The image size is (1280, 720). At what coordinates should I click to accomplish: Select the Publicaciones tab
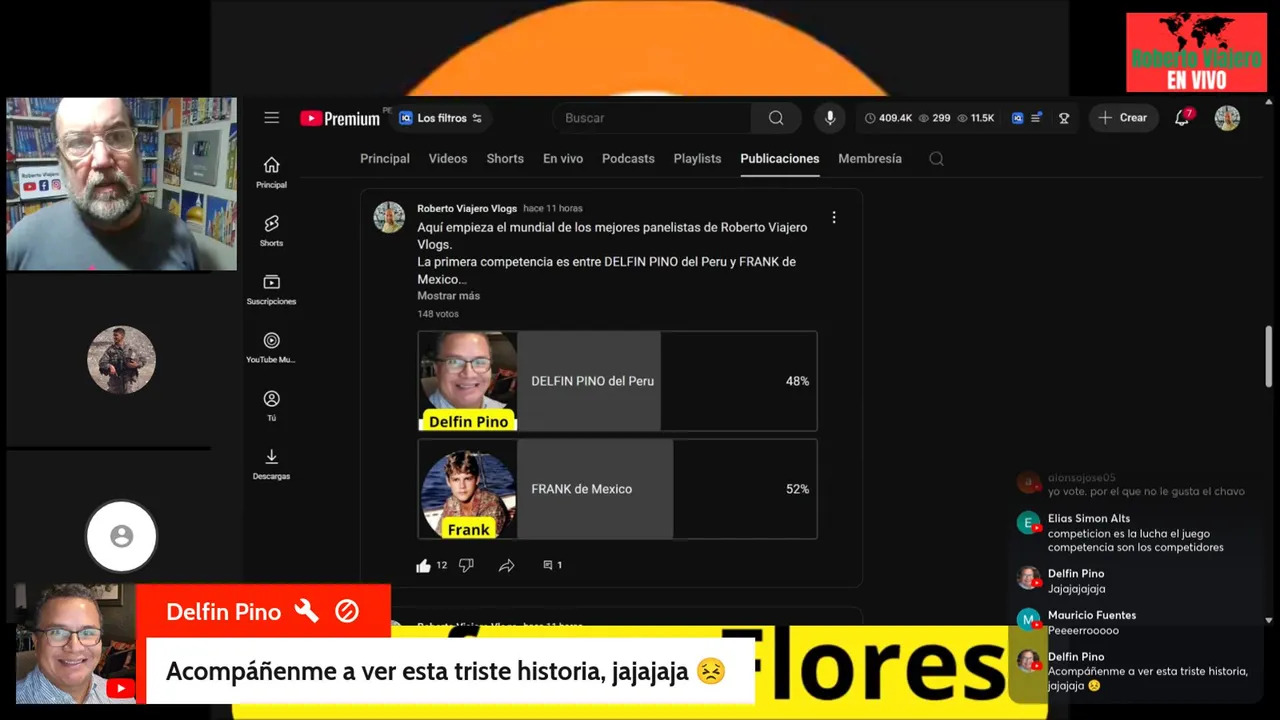click(780, 159)
